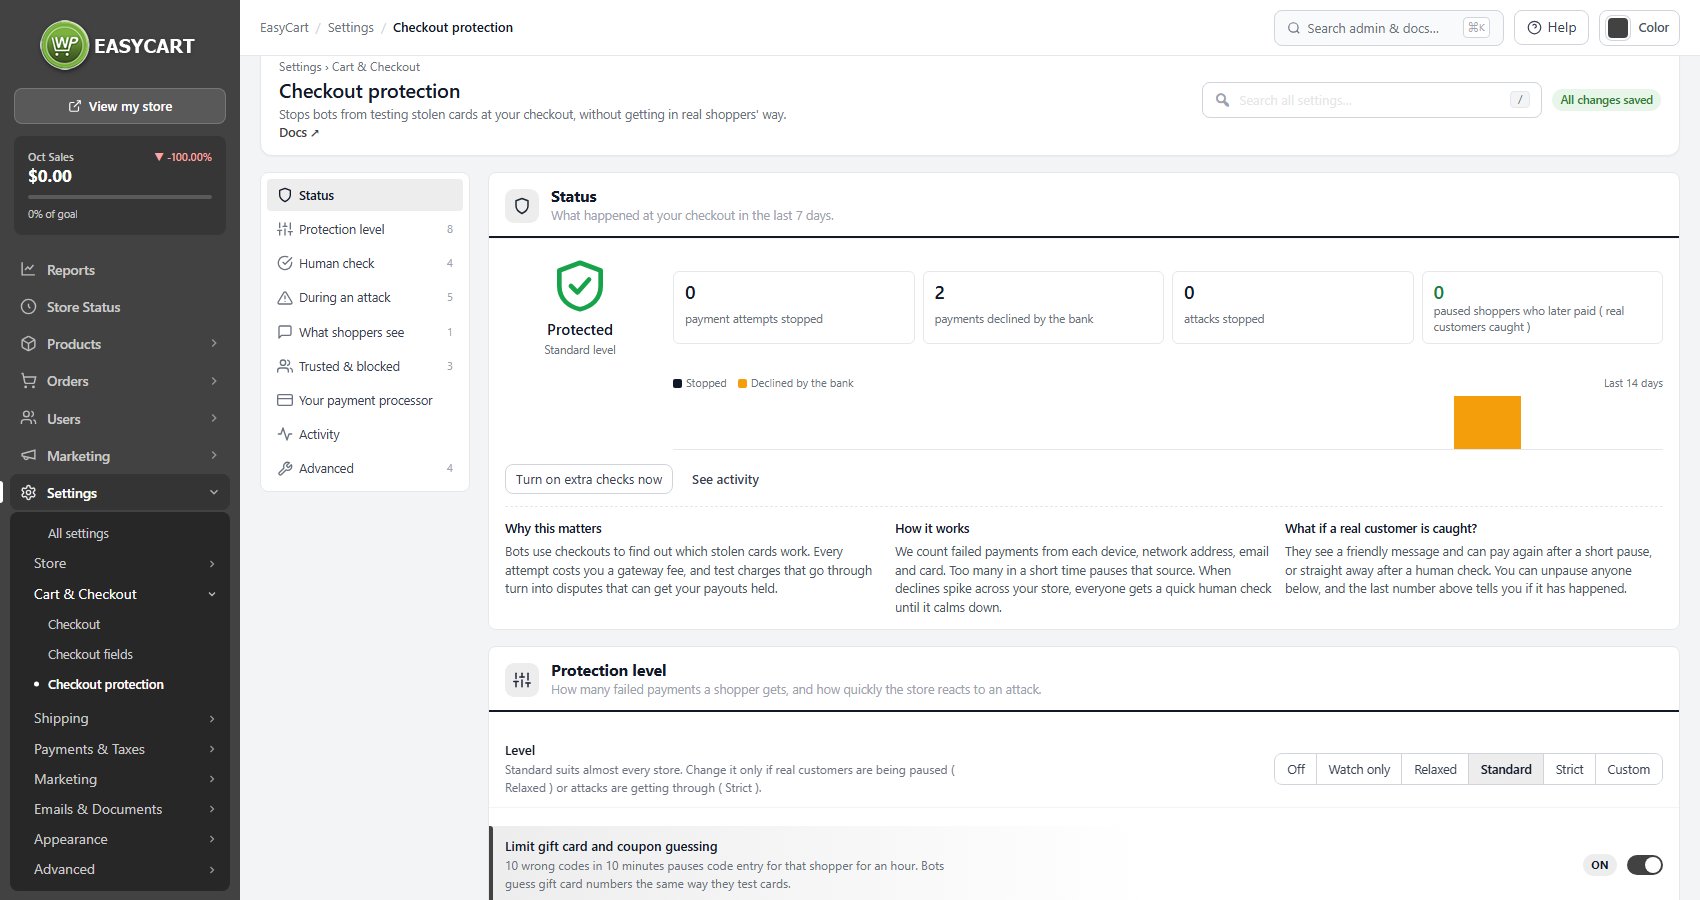Open Checkout fields in sidebar
The height and width of the screenshot is (900, 1700).
coord(90,654)
